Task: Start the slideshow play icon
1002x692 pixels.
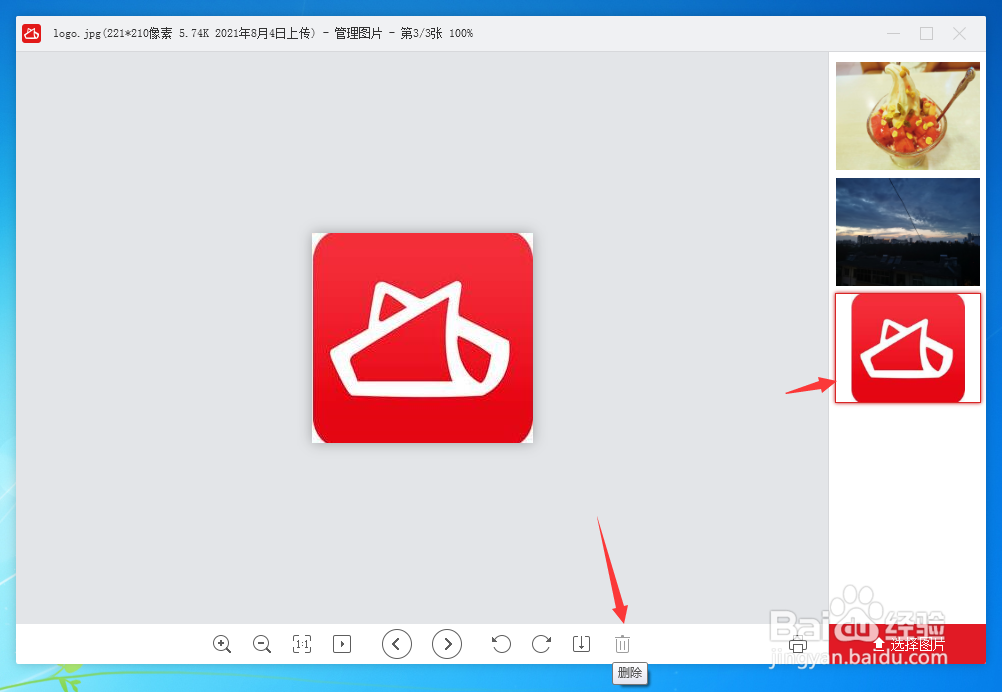Action: 342,643
